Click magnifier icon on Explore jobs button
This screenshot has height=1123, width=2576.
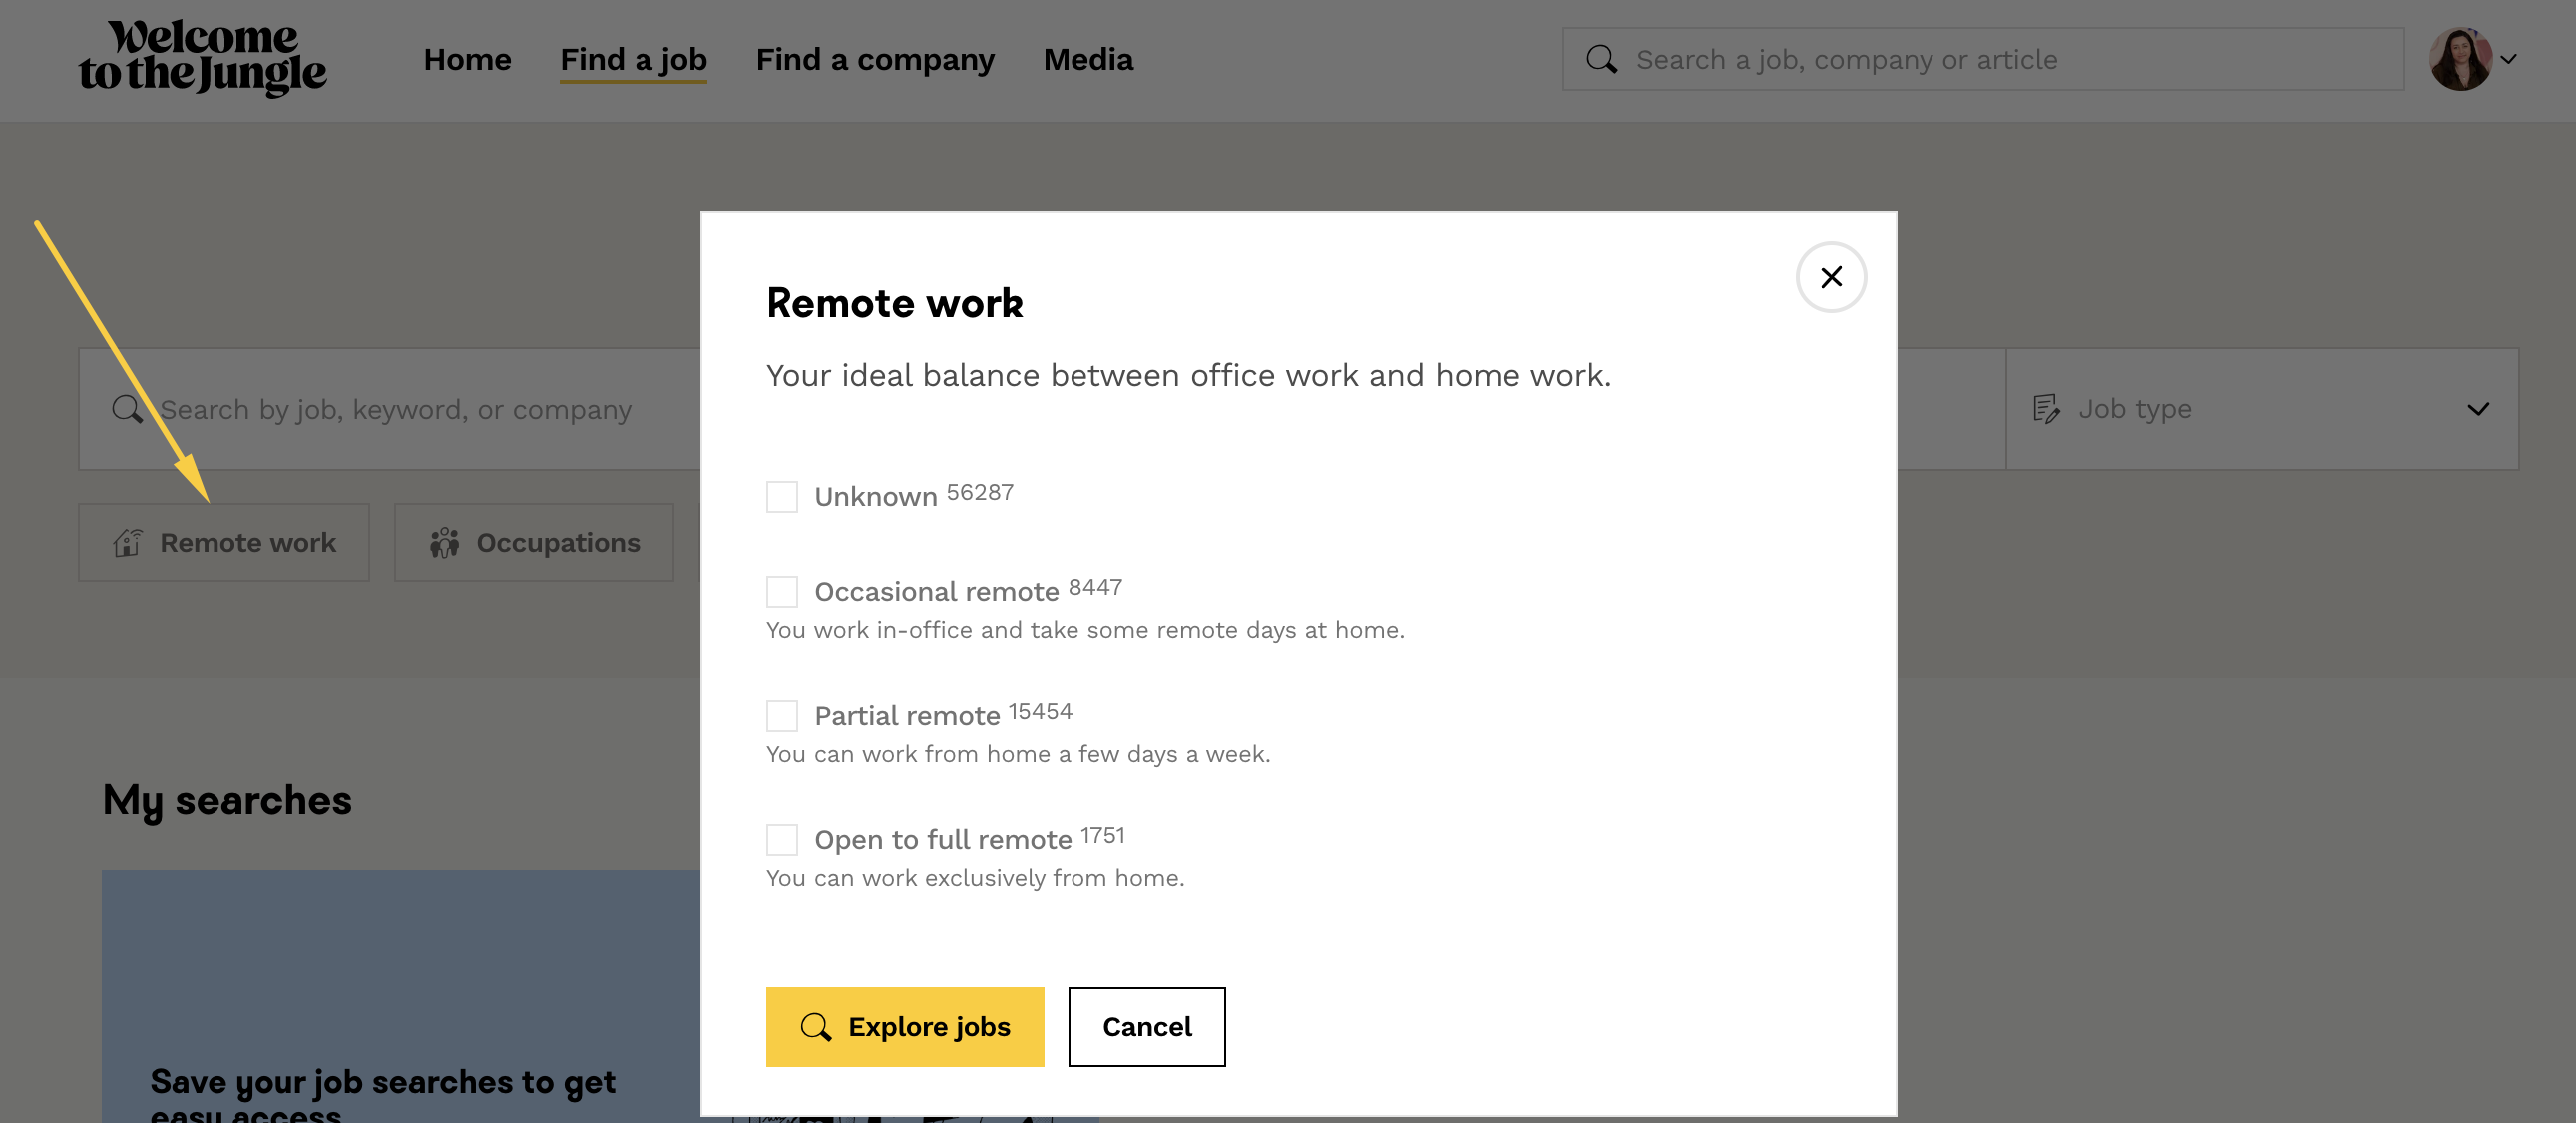pos(816,1027)
